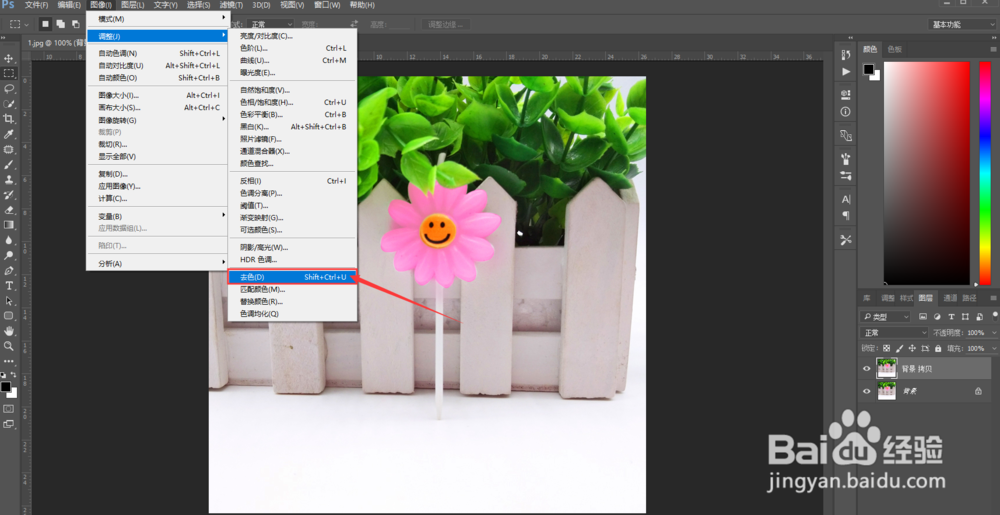The image size is (1000, 515).
Task: Open the Color panel flyout menu
Action: [x=993, y=49]
